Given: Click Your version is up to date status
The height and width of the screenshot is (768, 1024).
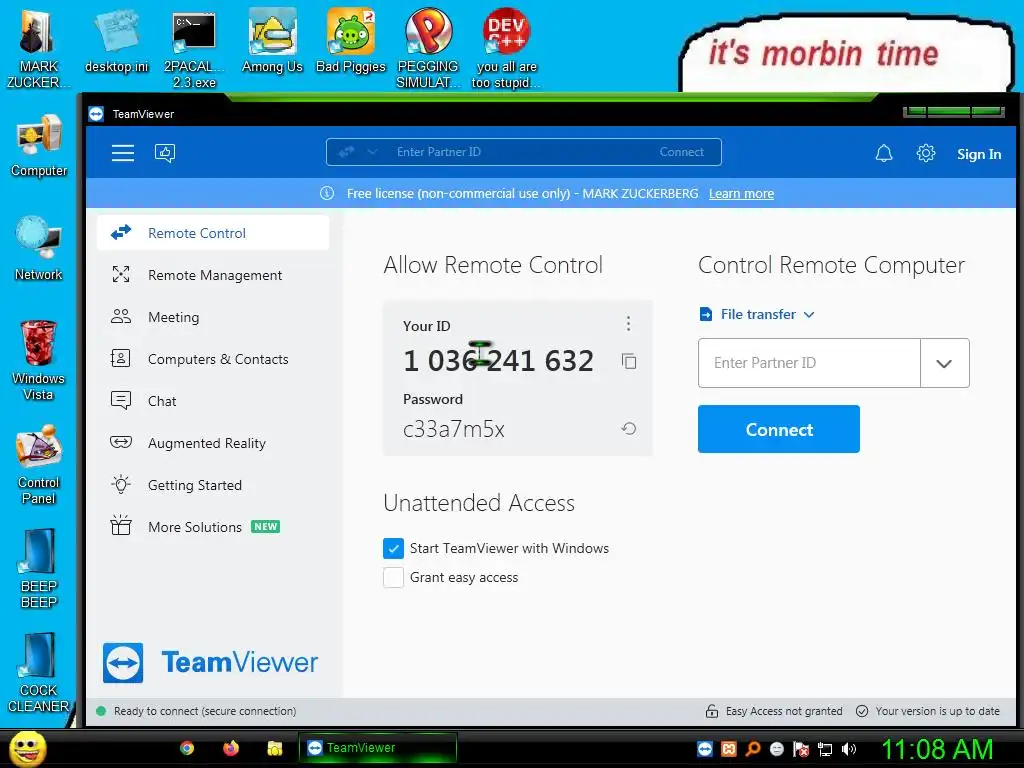Looking at the screenshot, I should (x=928, y=711).
